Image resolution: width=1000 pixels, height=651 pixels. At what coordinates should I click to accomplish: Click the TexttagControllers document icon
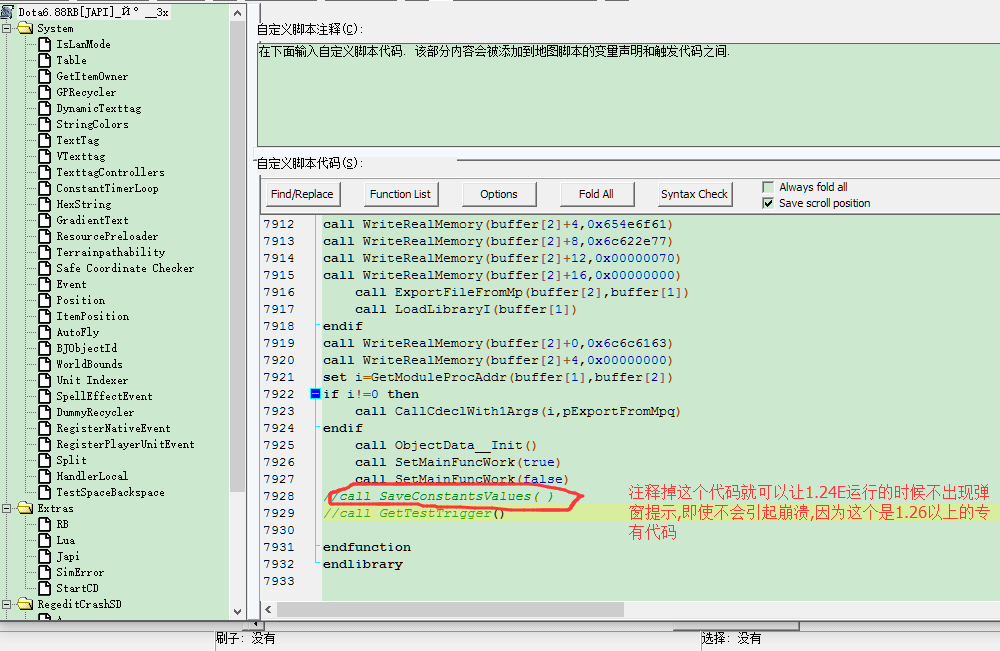[45, 172]
